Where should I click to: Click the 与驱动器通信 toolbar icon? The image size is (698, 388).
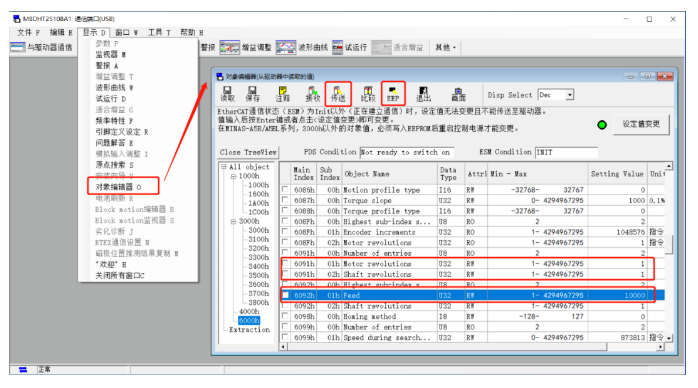tap(41, 47)
